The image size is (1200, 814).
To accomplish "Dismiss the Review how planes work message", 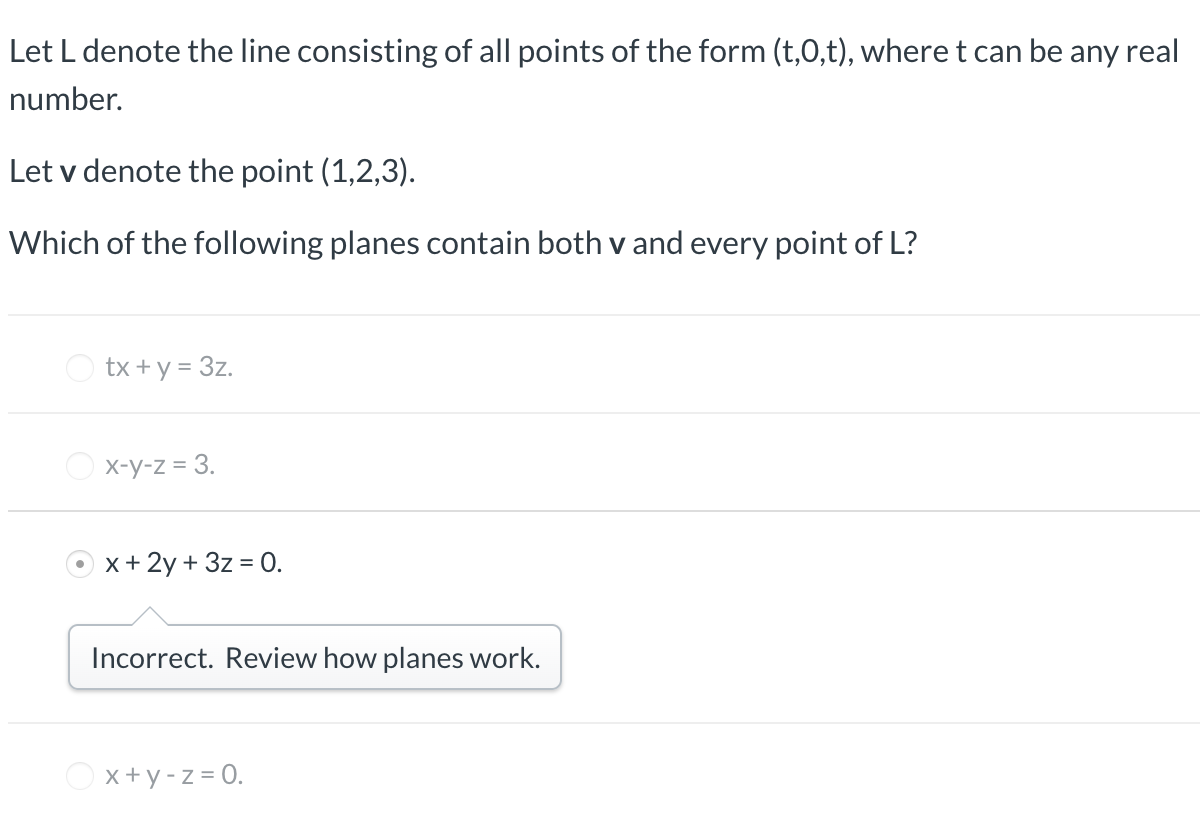I will click(x=314, y=658).
